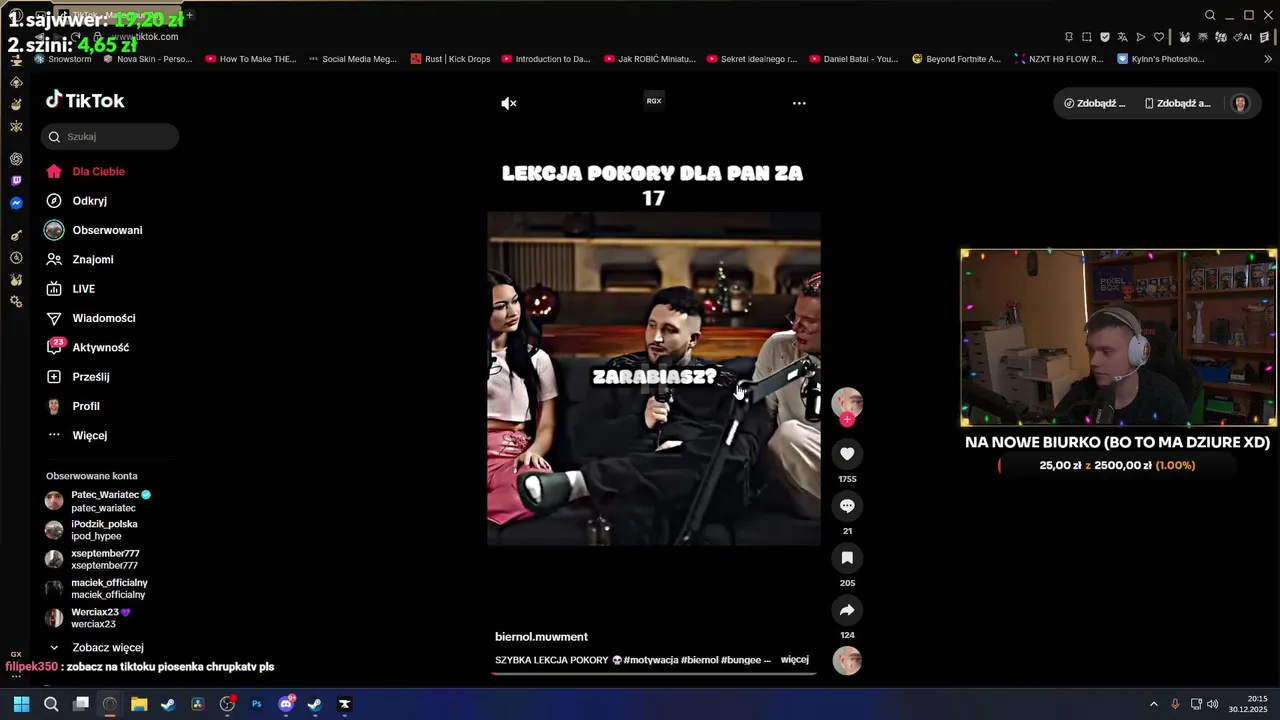
Task: Go to Dla Ciebie feed
Action: click(x=86, y=172)
